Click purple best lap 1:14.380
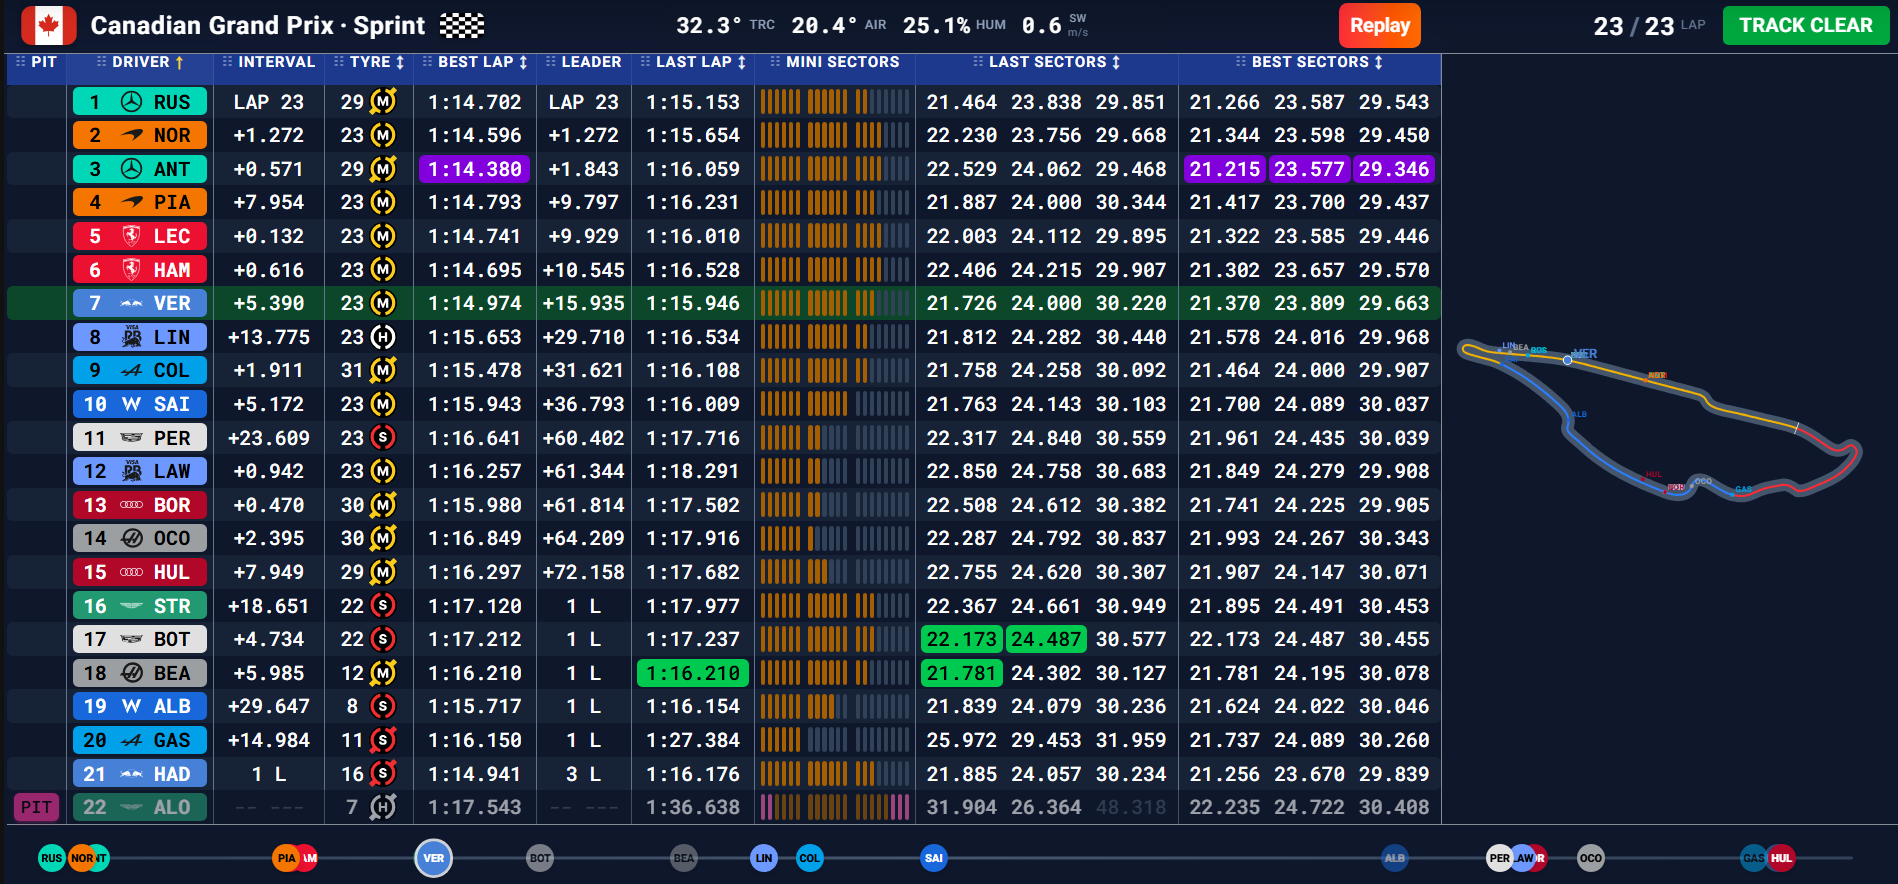The width and height of the screenshot is (1898, 884). [x=475, y=169]
